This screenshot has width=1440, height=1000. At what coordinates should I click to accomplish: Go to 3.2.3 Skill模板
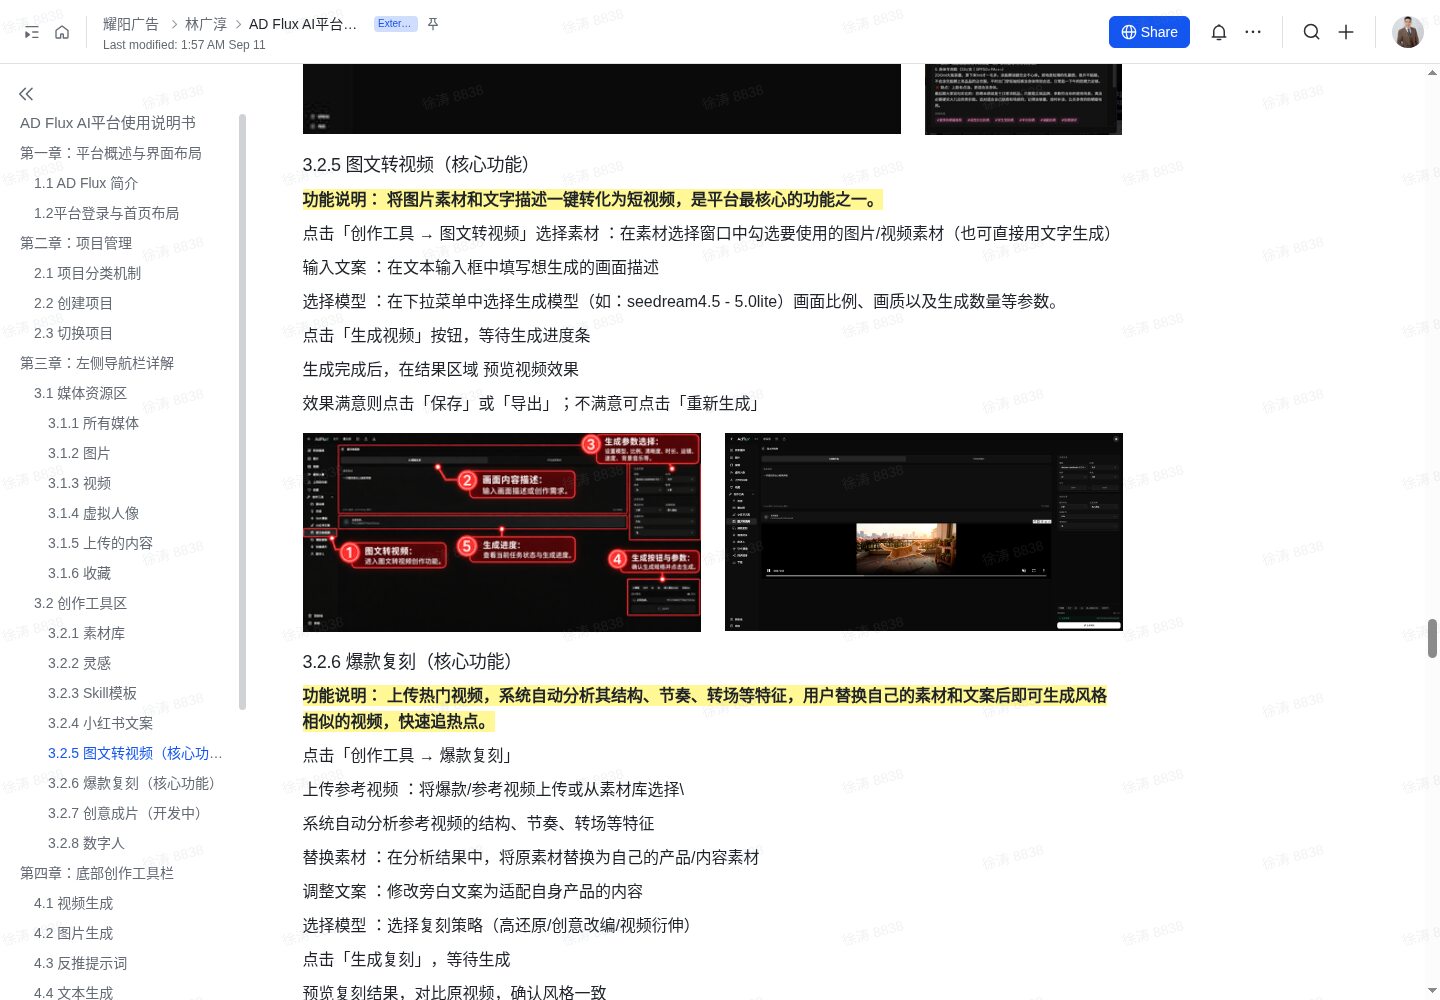coord(92,693)
